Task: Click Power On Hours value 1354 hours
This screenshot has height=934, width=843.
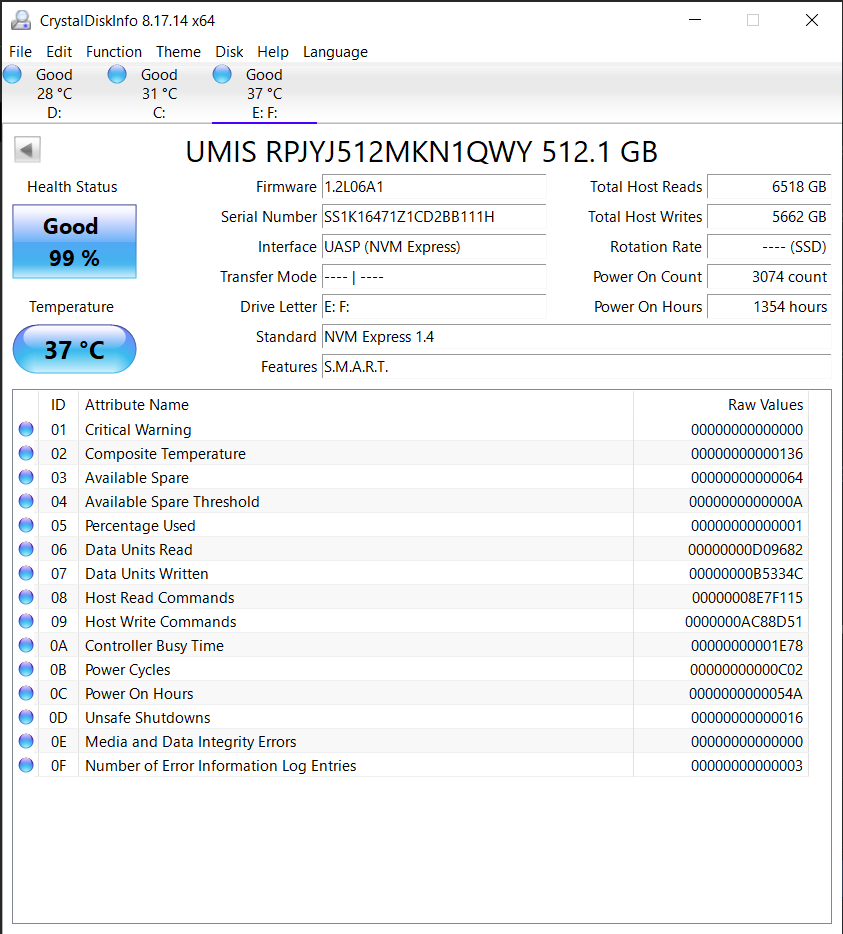Action: (x=769, y=307)
